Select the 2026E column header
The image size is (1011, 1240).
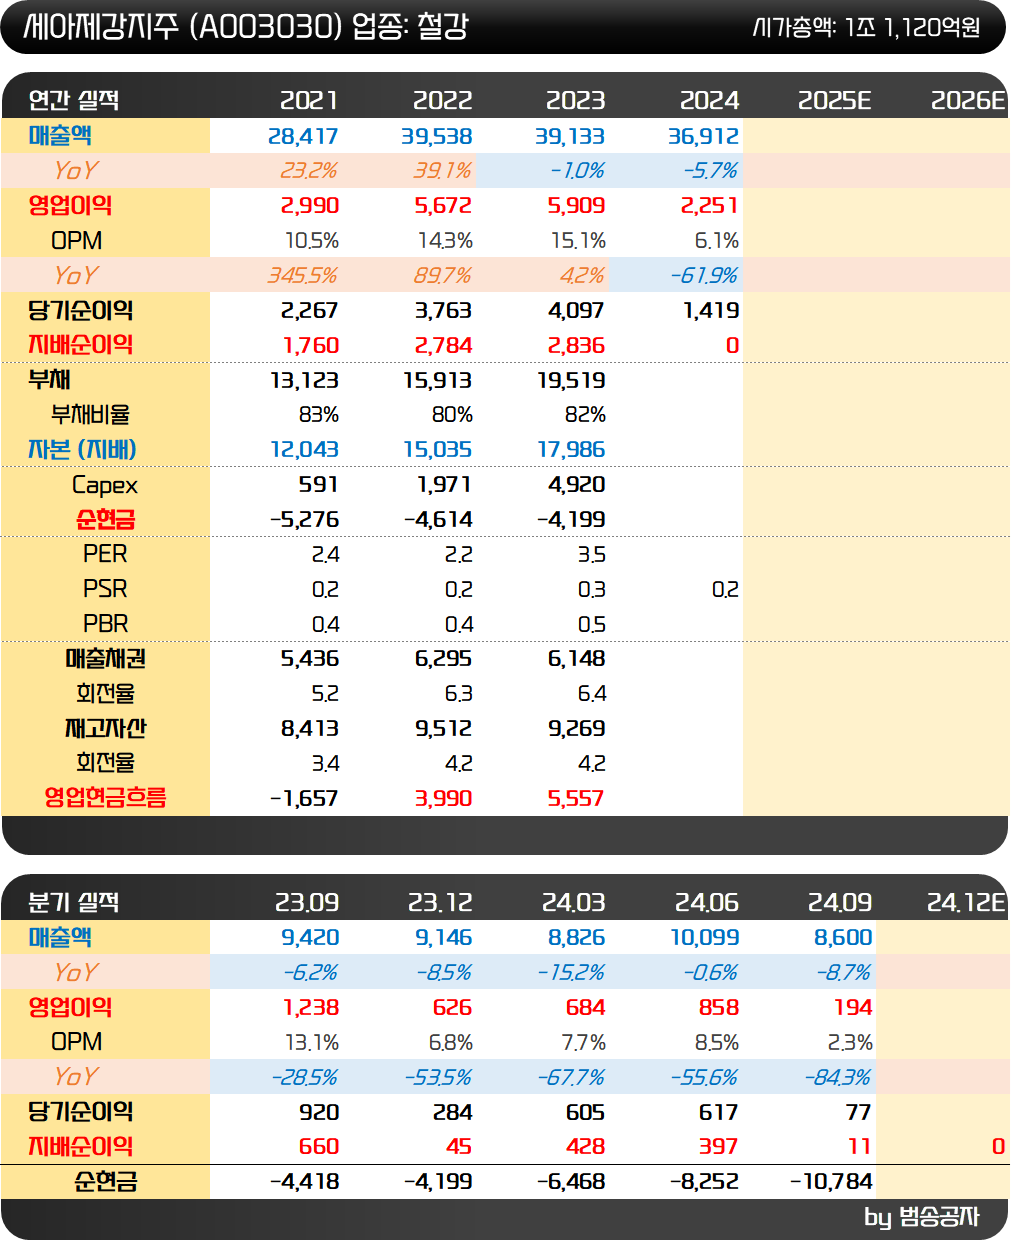click(x=967, y=100)
